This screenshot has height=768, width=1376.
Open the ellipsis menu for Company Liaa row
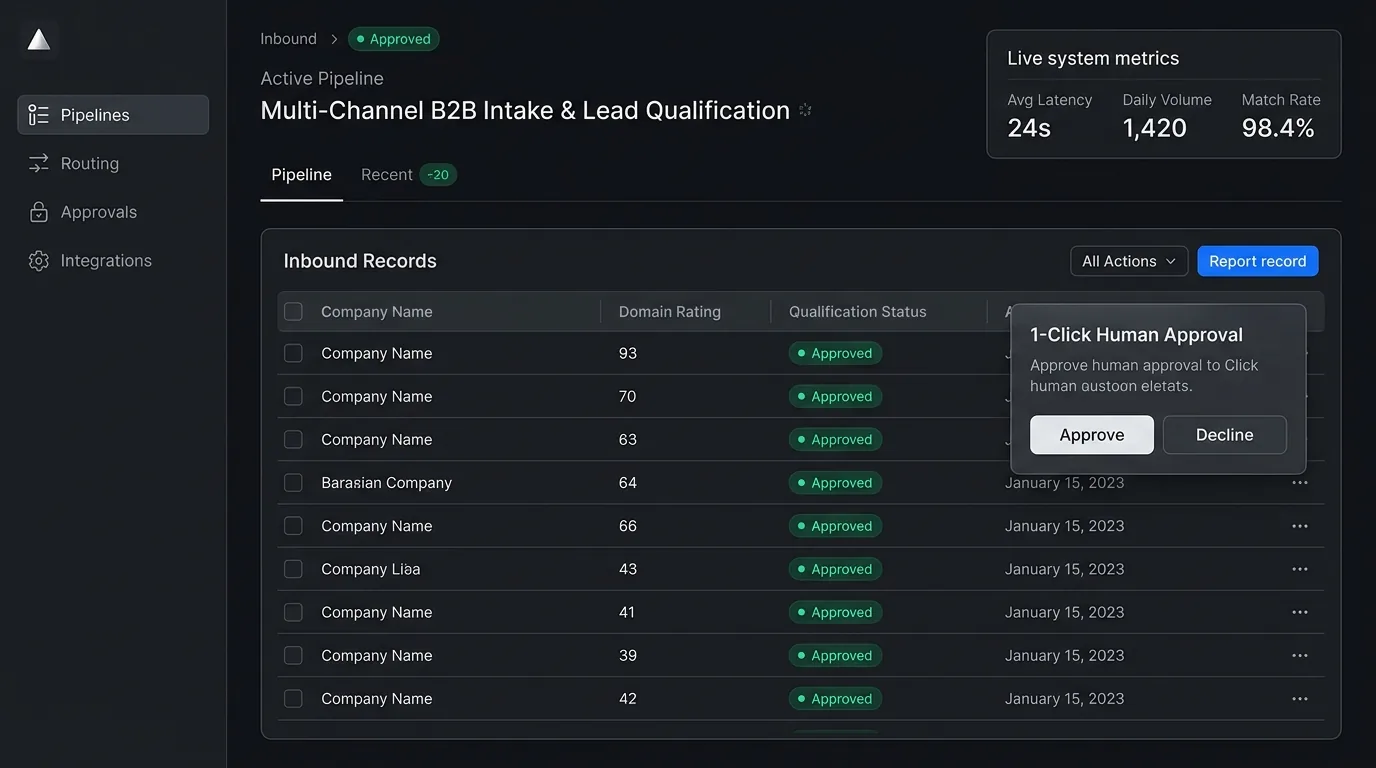click(1300, 569)
